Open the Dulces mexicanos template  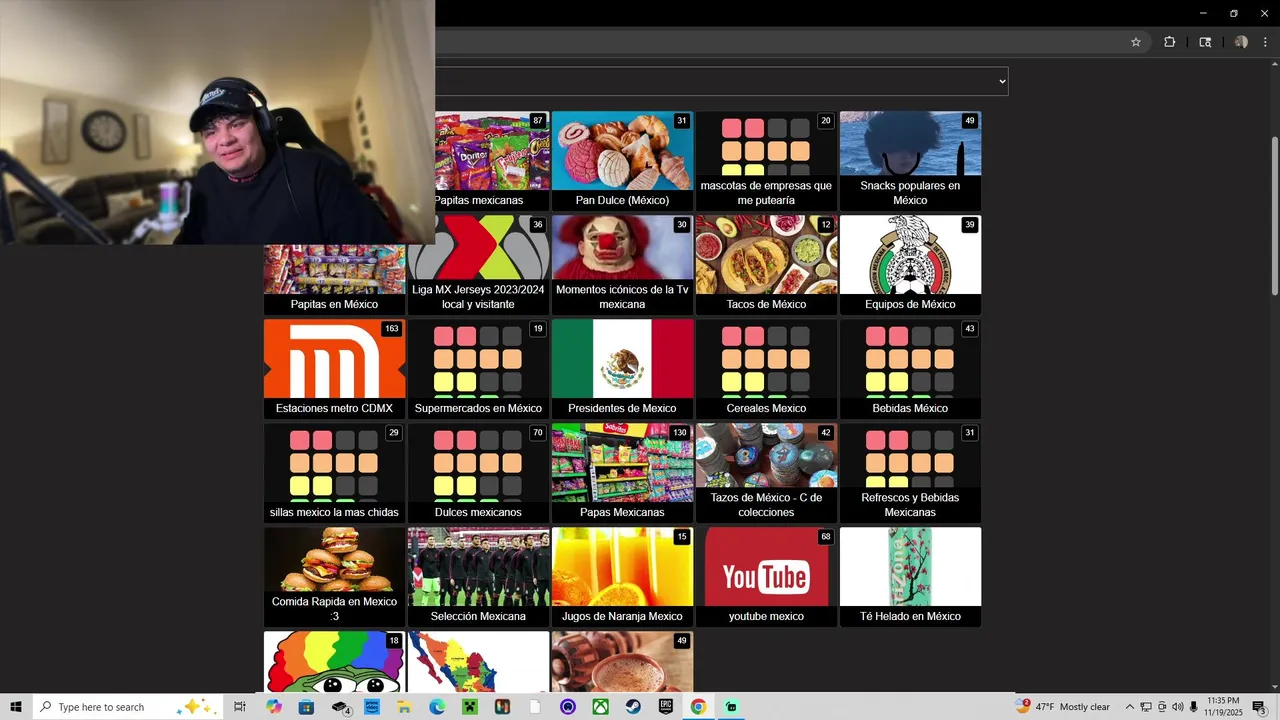pos(478,472)
